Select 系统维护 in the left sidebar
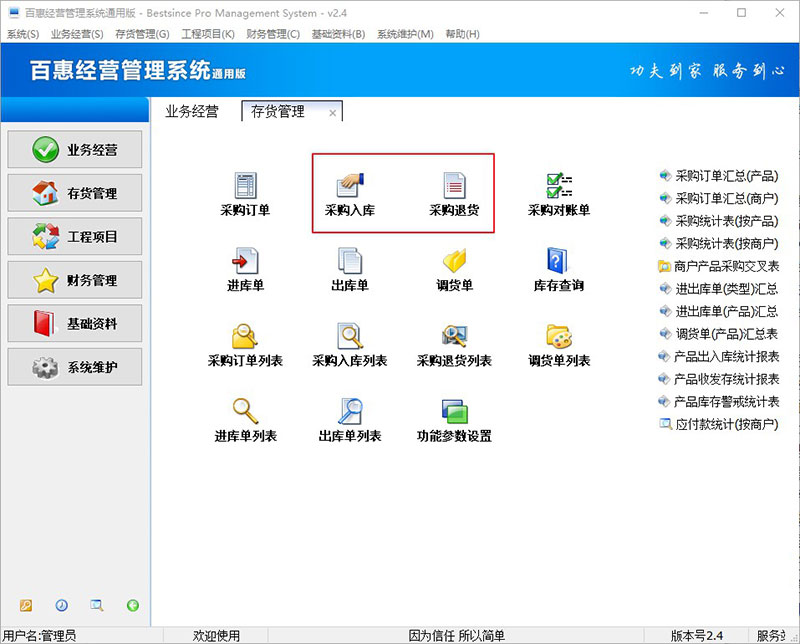800x644 pixels. 74,367
